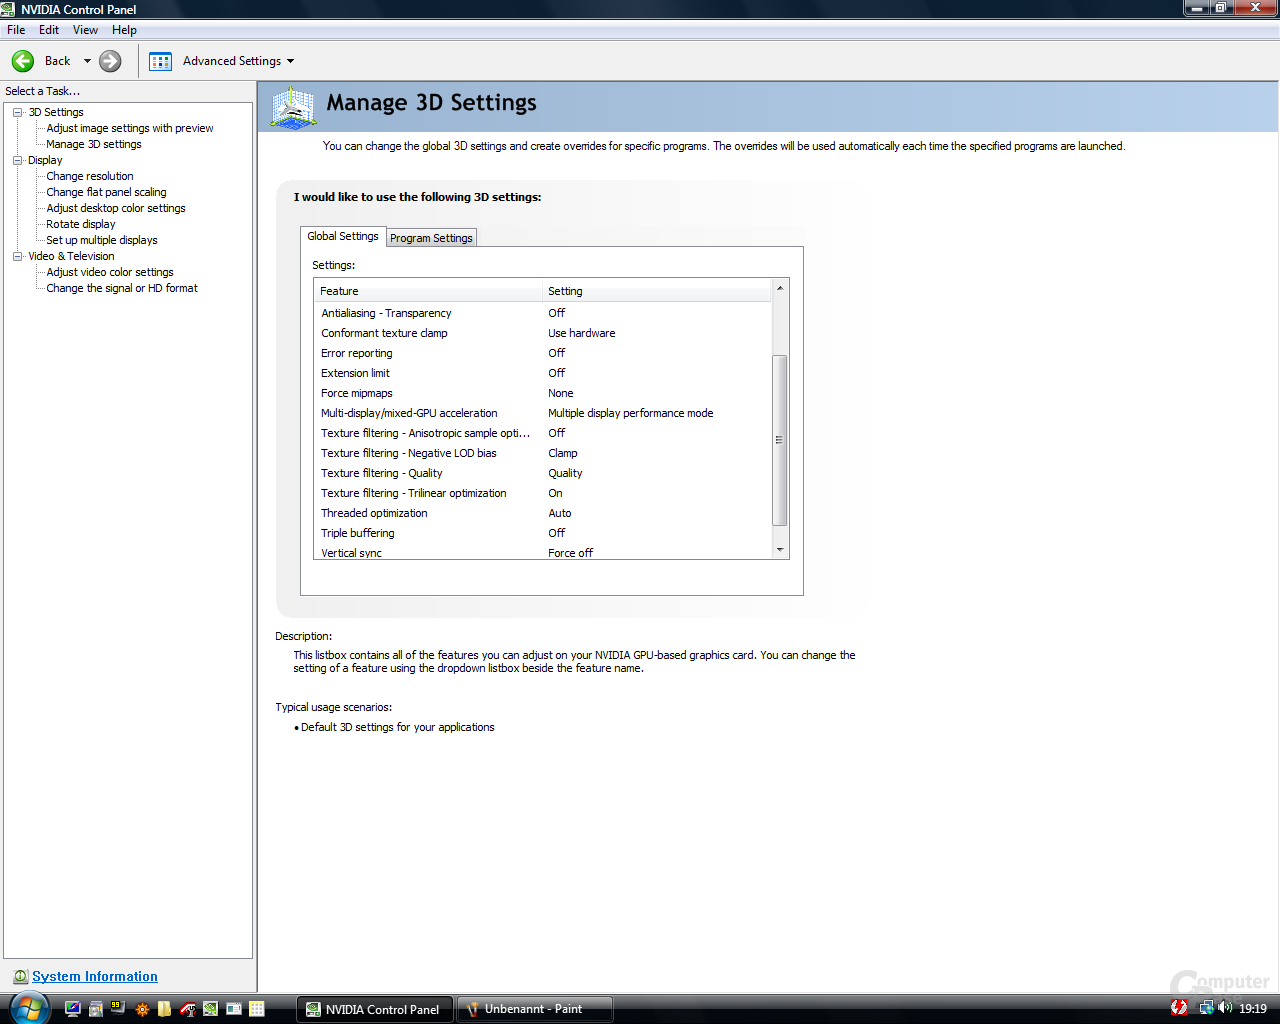
Task: Click the gray Forward arrow icon
Action: 110,61
